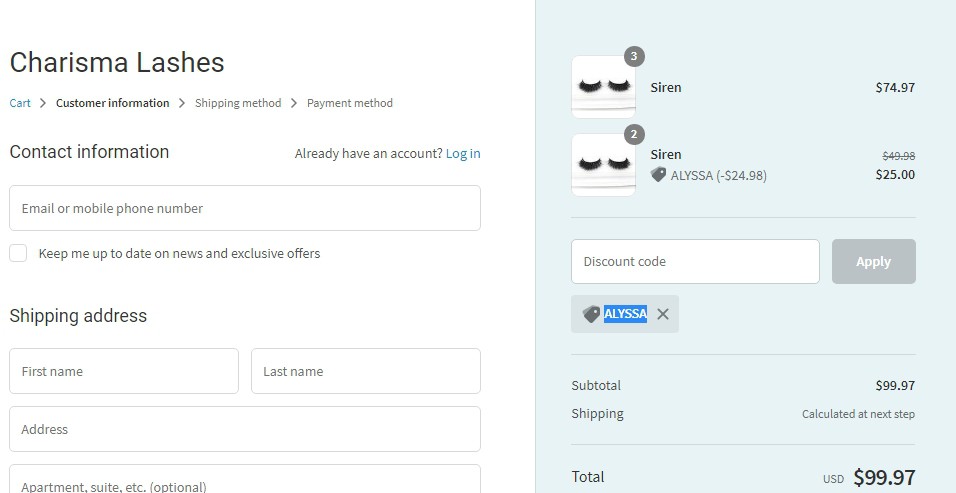Click the quantity badge showing 2

coord(634,134)
